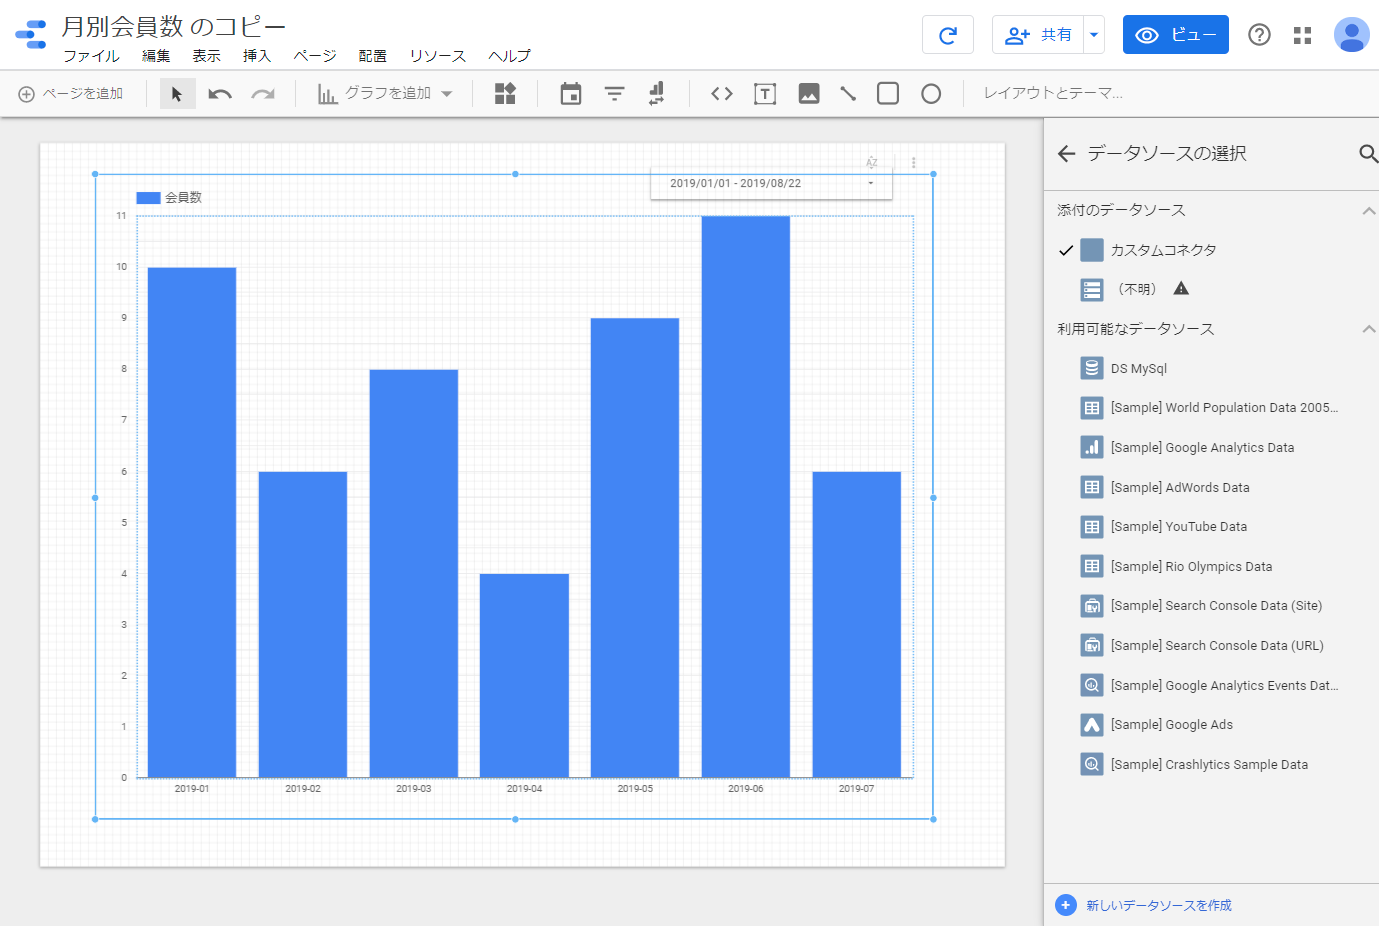Open the ファイル menu
Image resolution: width=1379 pixels, height=926 pixels.
point(91,56)
